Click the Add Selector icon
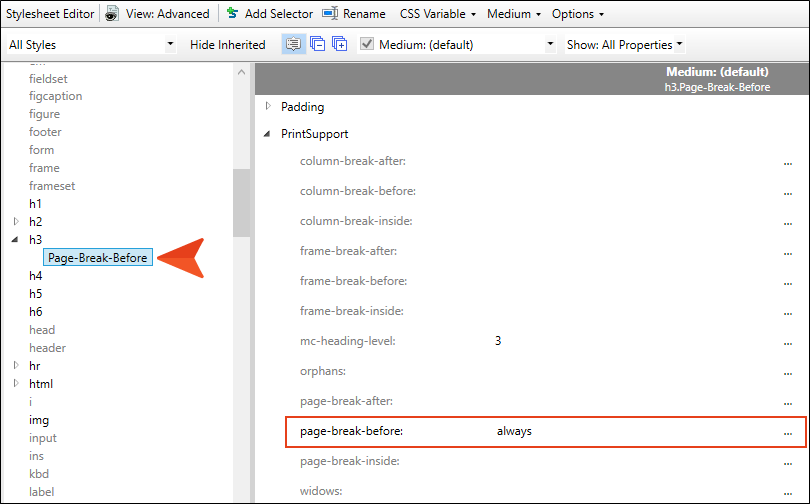 (x=232, y=14)
